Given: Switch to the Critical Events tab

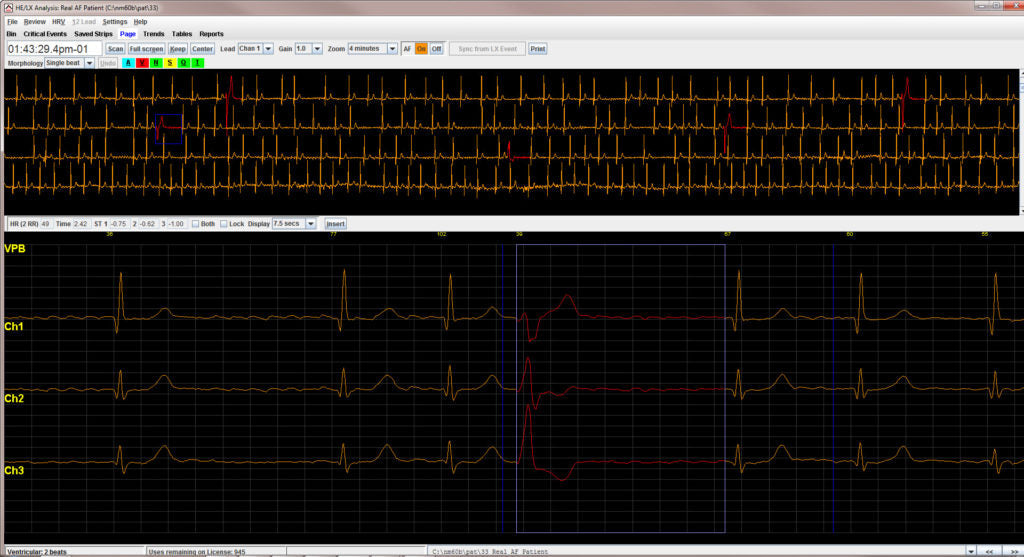Looking at the screenshot, I should (x=45, y=34).
